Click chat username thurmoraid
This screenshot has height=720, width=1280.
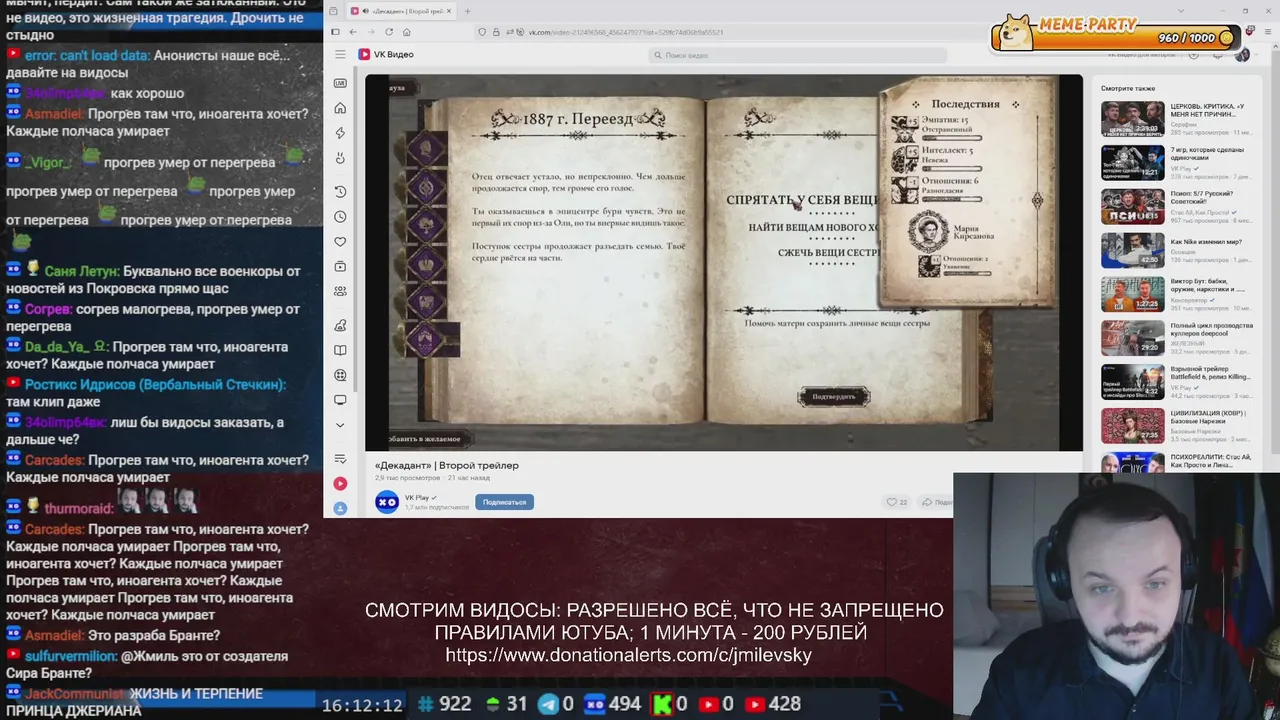[x=80, y=508]
